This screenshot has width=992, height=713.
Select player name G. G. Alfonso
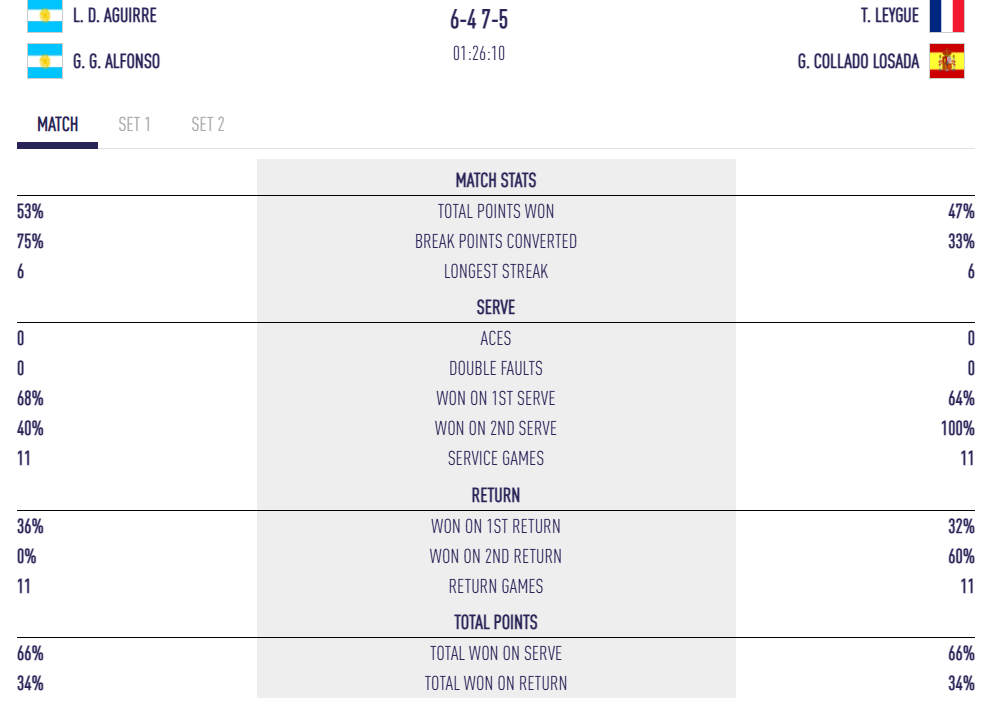[x=116, y=62]
